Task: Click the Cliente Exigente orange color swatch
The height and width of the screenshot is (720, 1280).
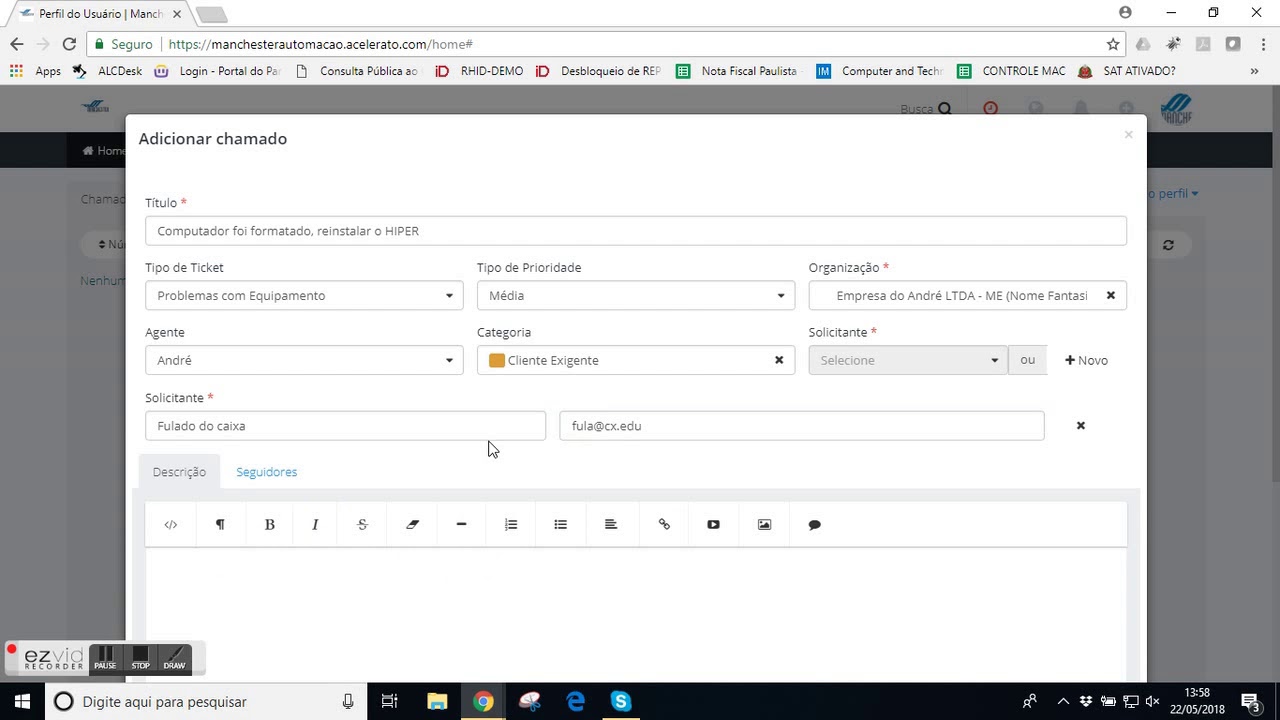Action: (x=497, y=360)
